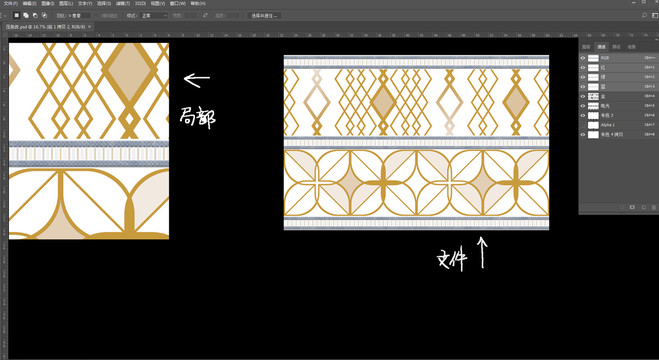The image size is (659, 360).
Task: Choose the Intersect with Selection icon
Action: tap(44, 16)
